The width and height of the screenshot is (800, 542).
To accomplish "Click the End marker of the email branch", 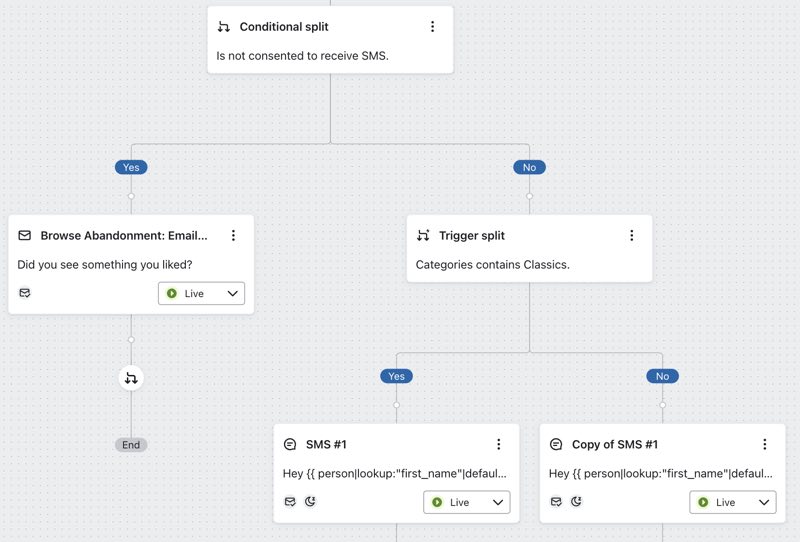I will pos(131,445).
